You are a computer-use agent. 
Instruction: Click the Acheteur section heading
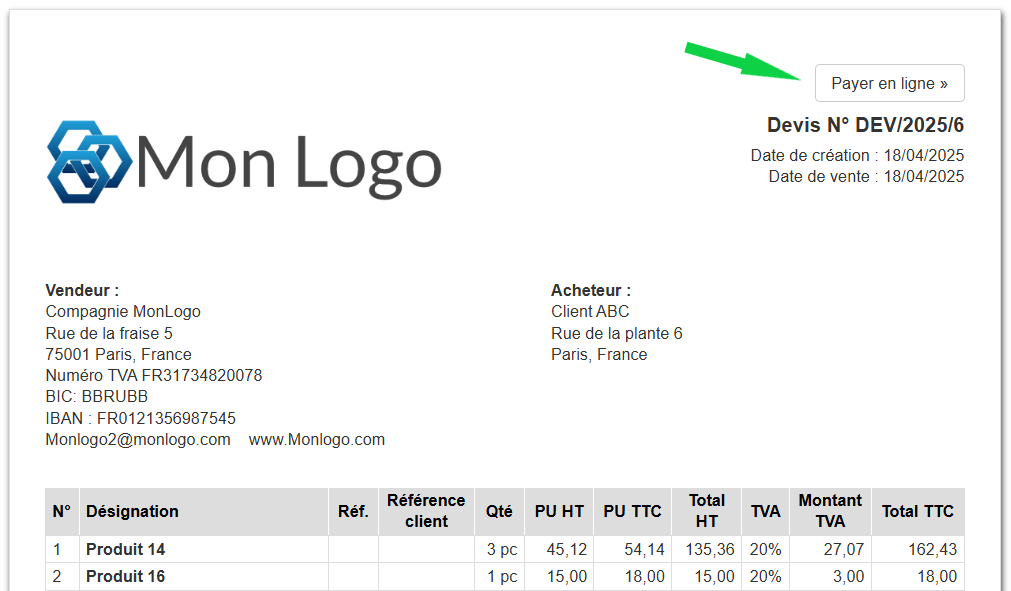[591, 290]
